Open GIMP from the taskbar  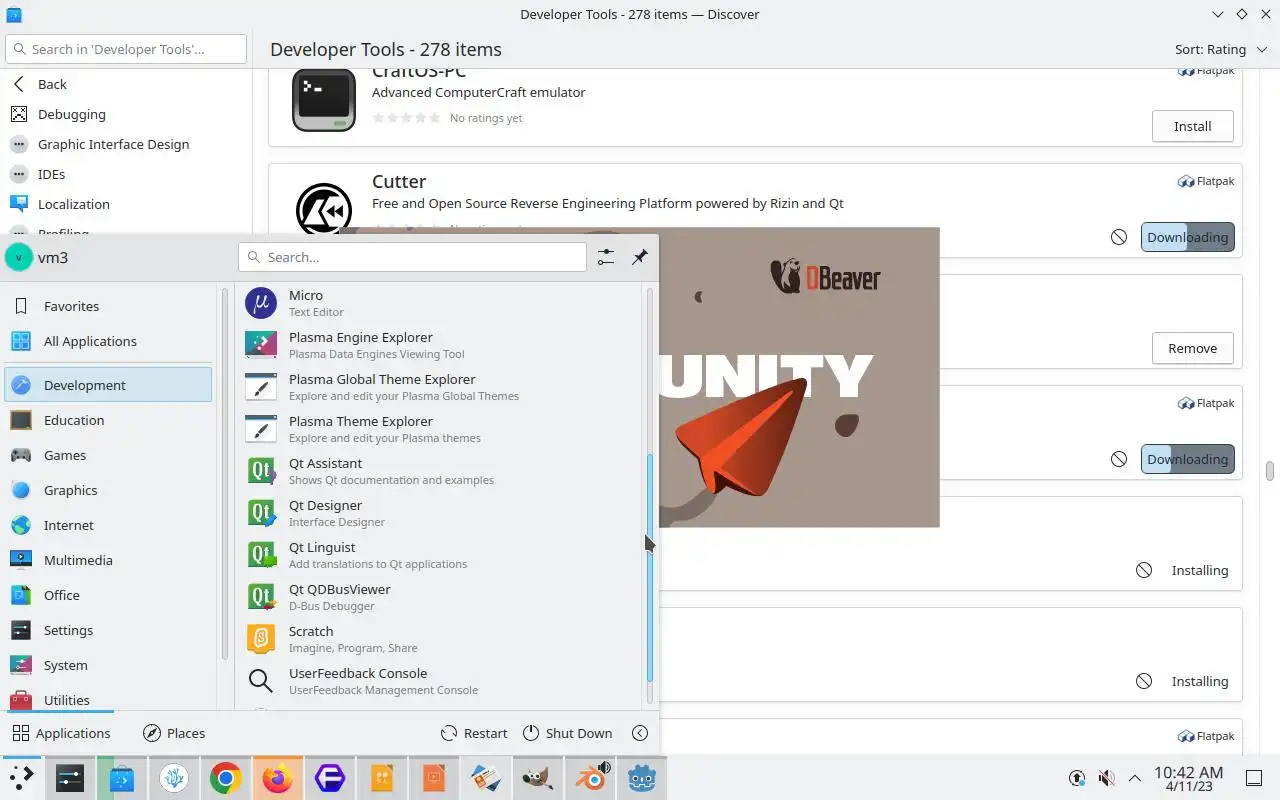[537, 777]
